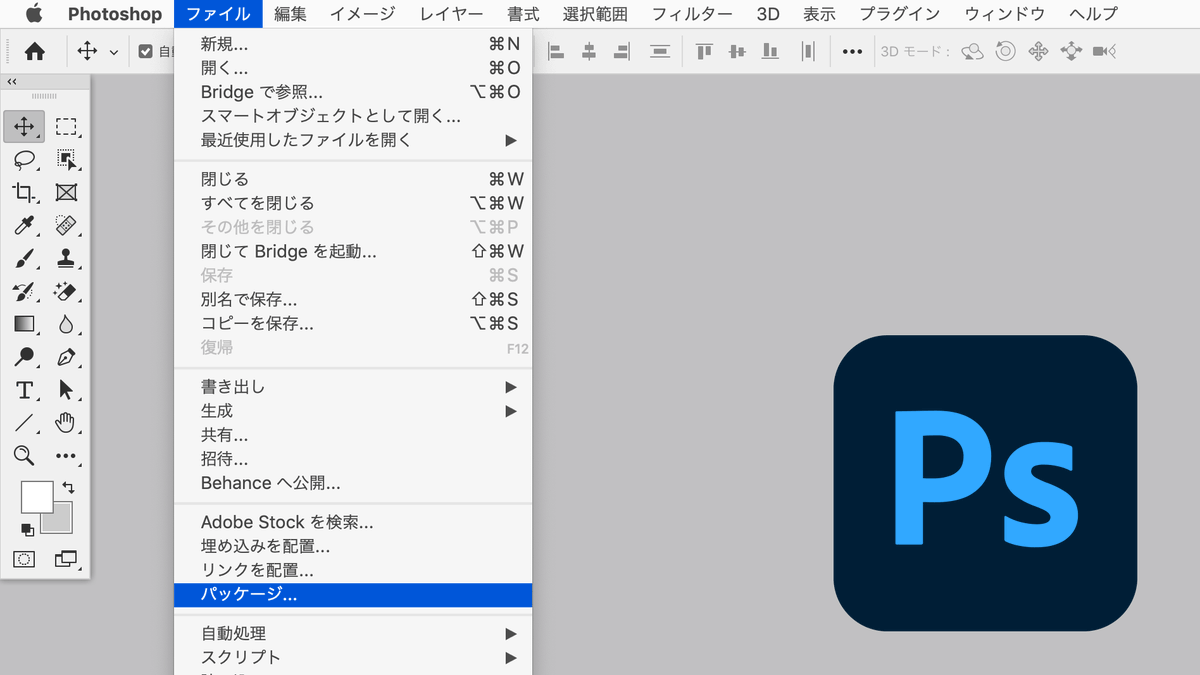
Task: Align bottom edges in options bar
Action: coord(770,51)
